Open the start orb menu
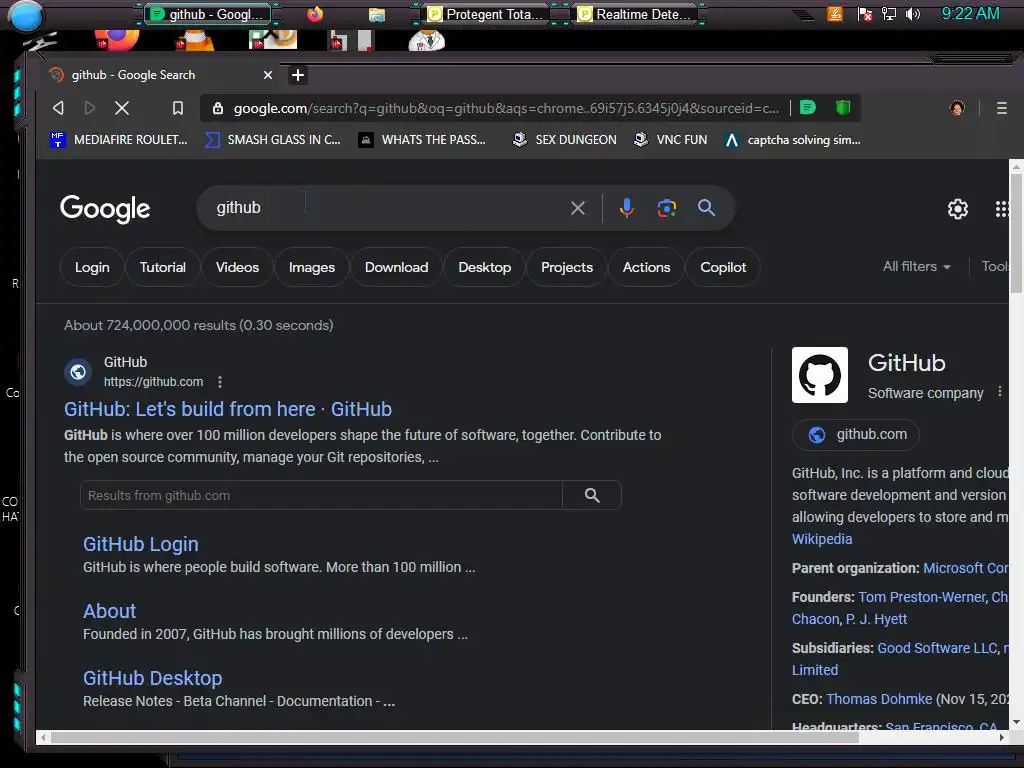Viewport: 1024px width, 768px height. 26,15
